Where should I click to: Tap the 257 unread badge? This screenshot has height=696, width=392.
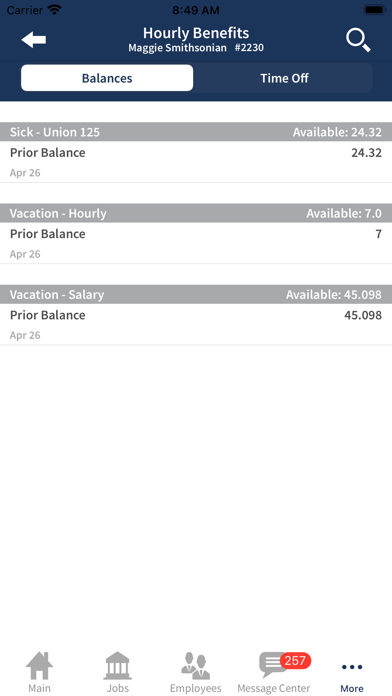[295, 661]
